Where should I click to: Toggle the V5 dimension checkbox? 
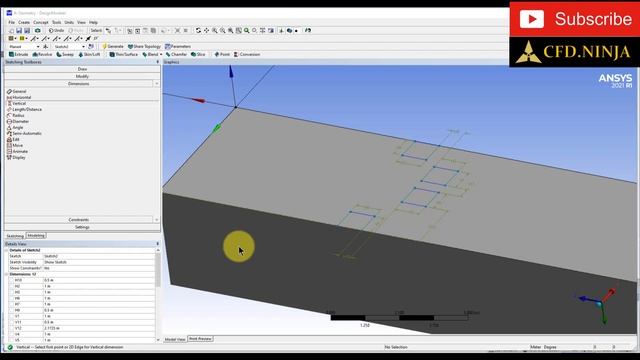[x=12, y=340]
